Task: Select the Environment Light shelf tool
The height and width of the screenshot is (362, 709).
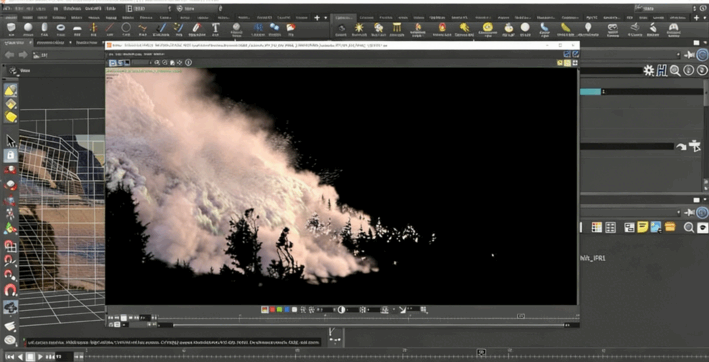Action: (x=487, y=29)
